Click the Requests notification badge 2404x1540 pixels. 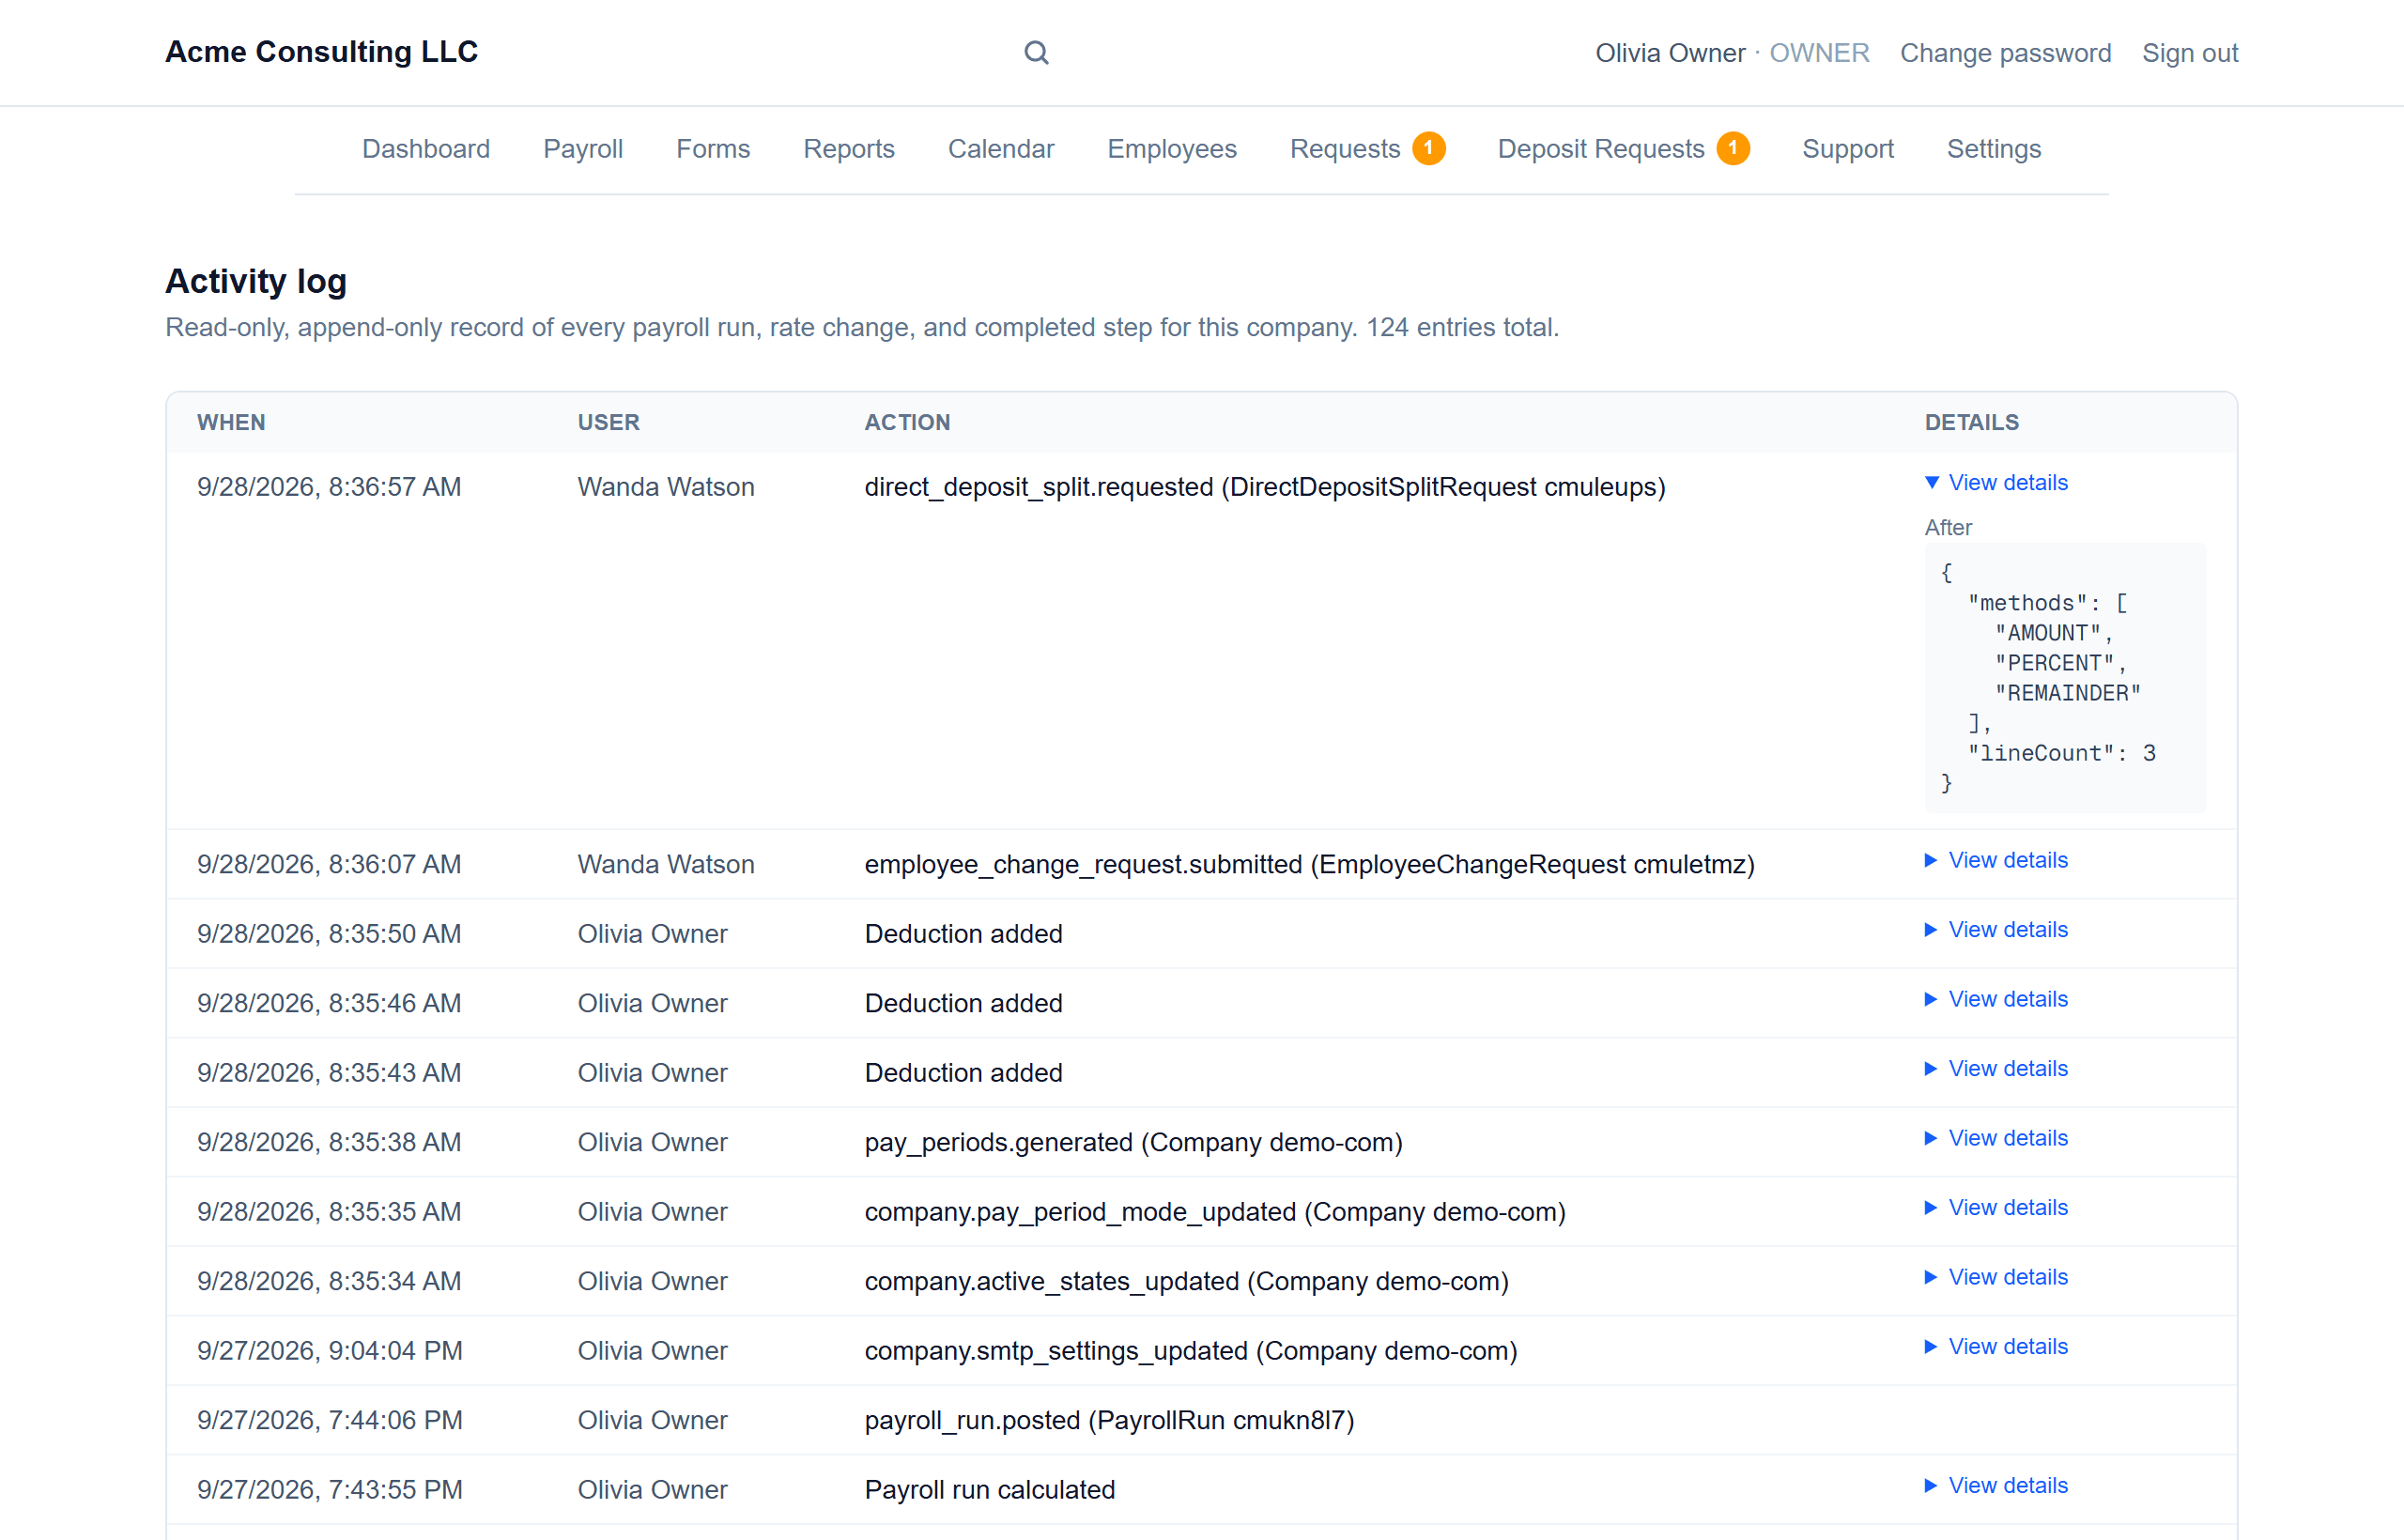pos(1428,148)
